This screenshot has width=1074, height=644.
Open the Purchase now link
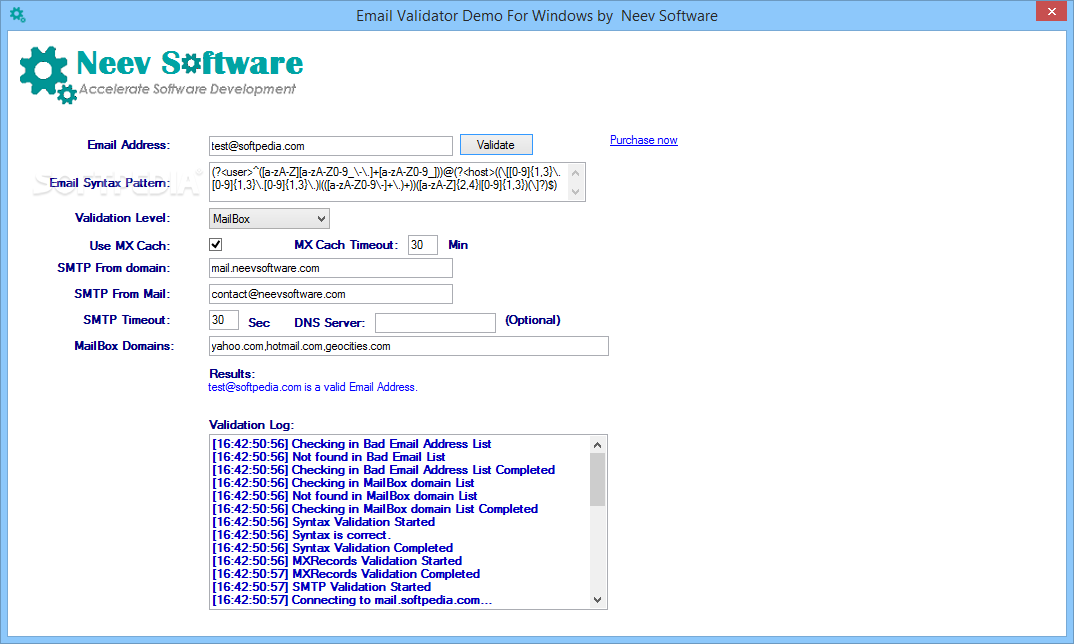[644, 140]
